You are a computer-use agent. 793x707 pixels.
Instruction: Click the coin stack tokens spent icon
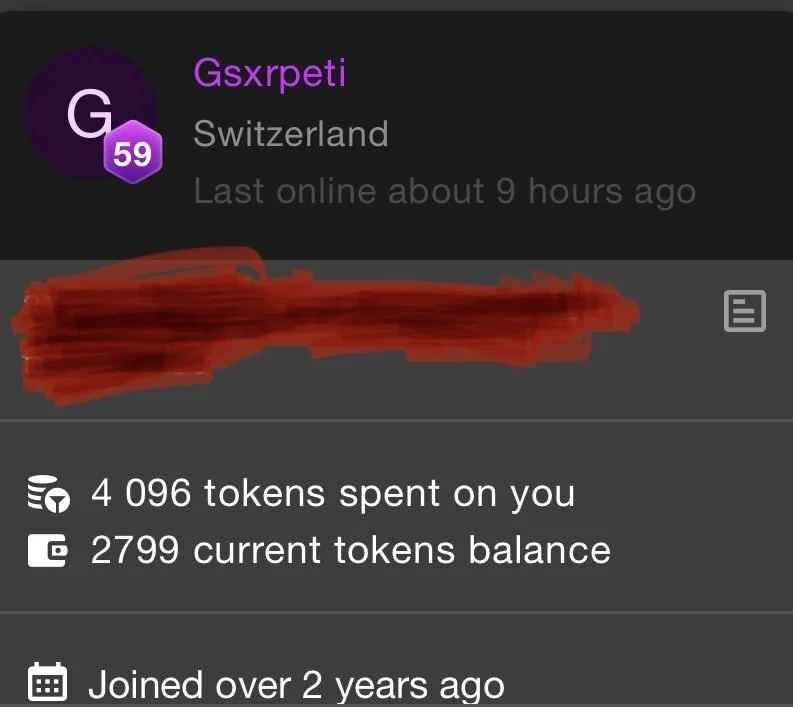47,494
